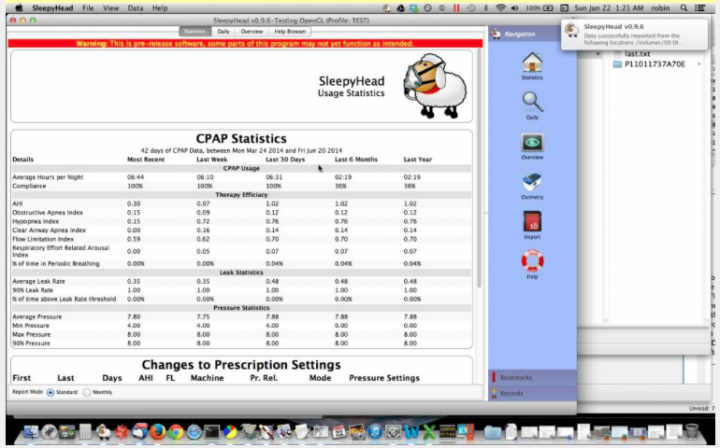
Task: Open the Apple menu
Action: 19,8
